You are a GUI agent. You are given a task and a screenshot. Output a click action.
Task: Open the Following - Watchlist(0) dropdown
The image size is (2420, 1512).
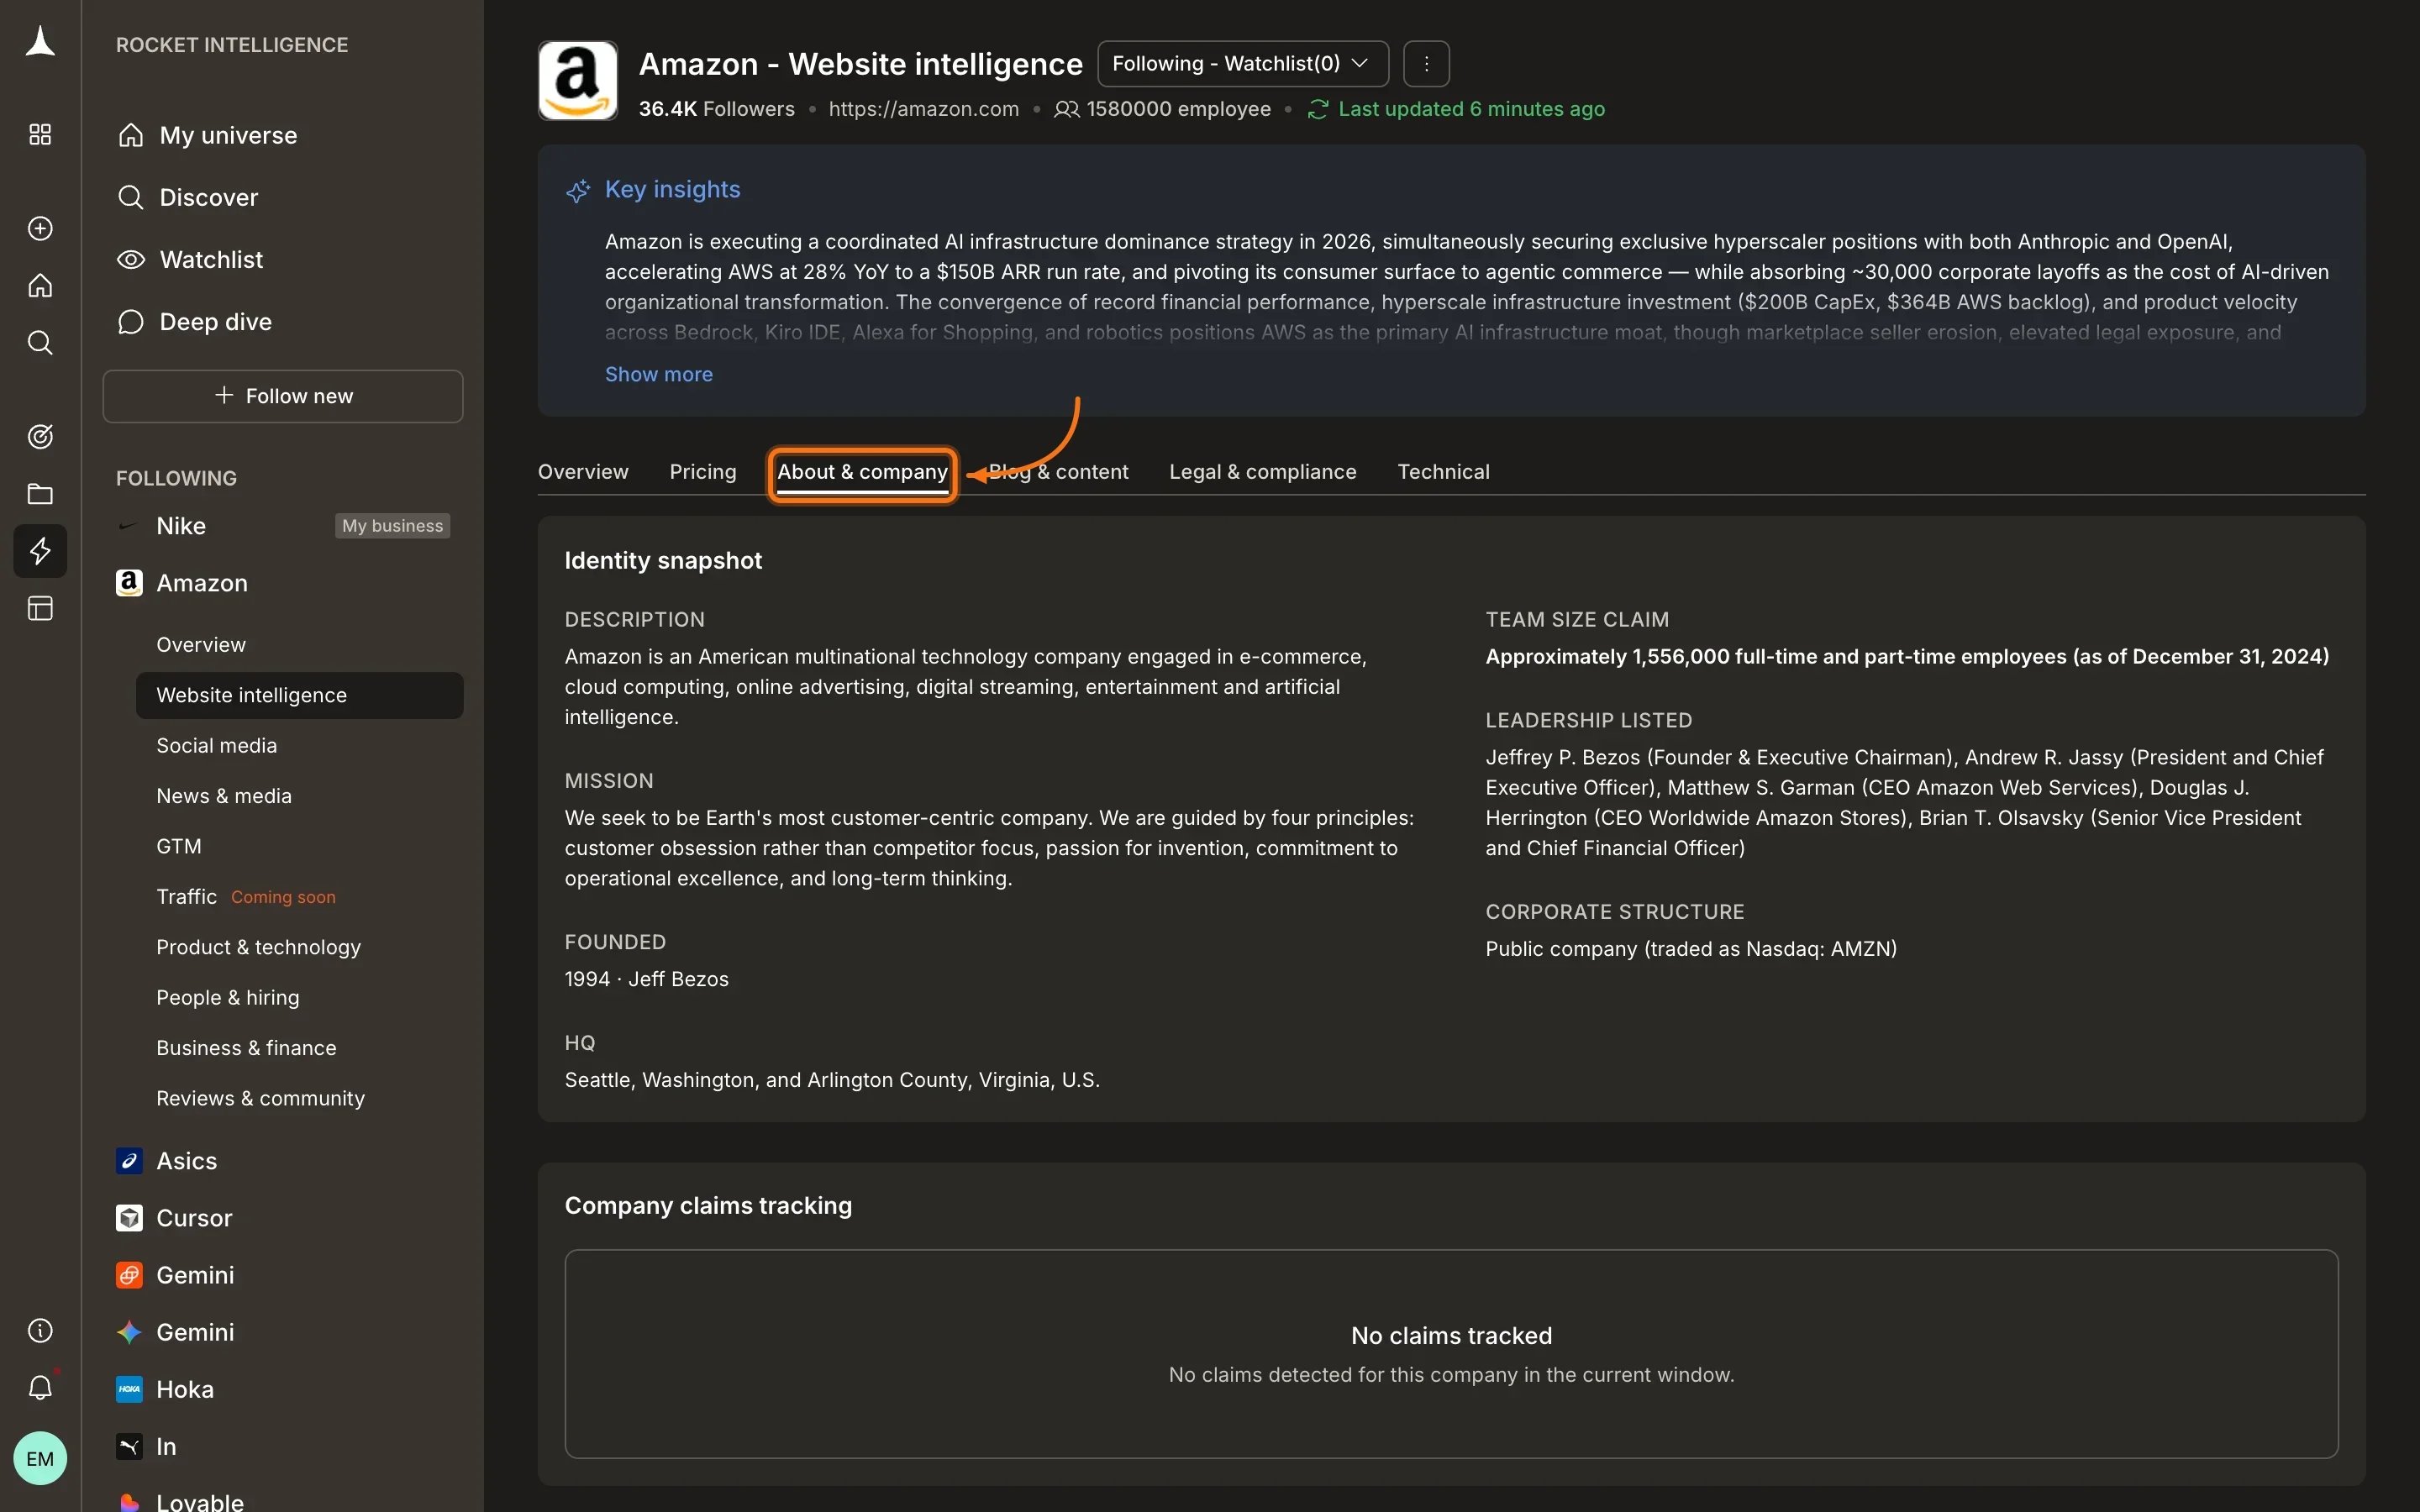(x=1242, y=64)
